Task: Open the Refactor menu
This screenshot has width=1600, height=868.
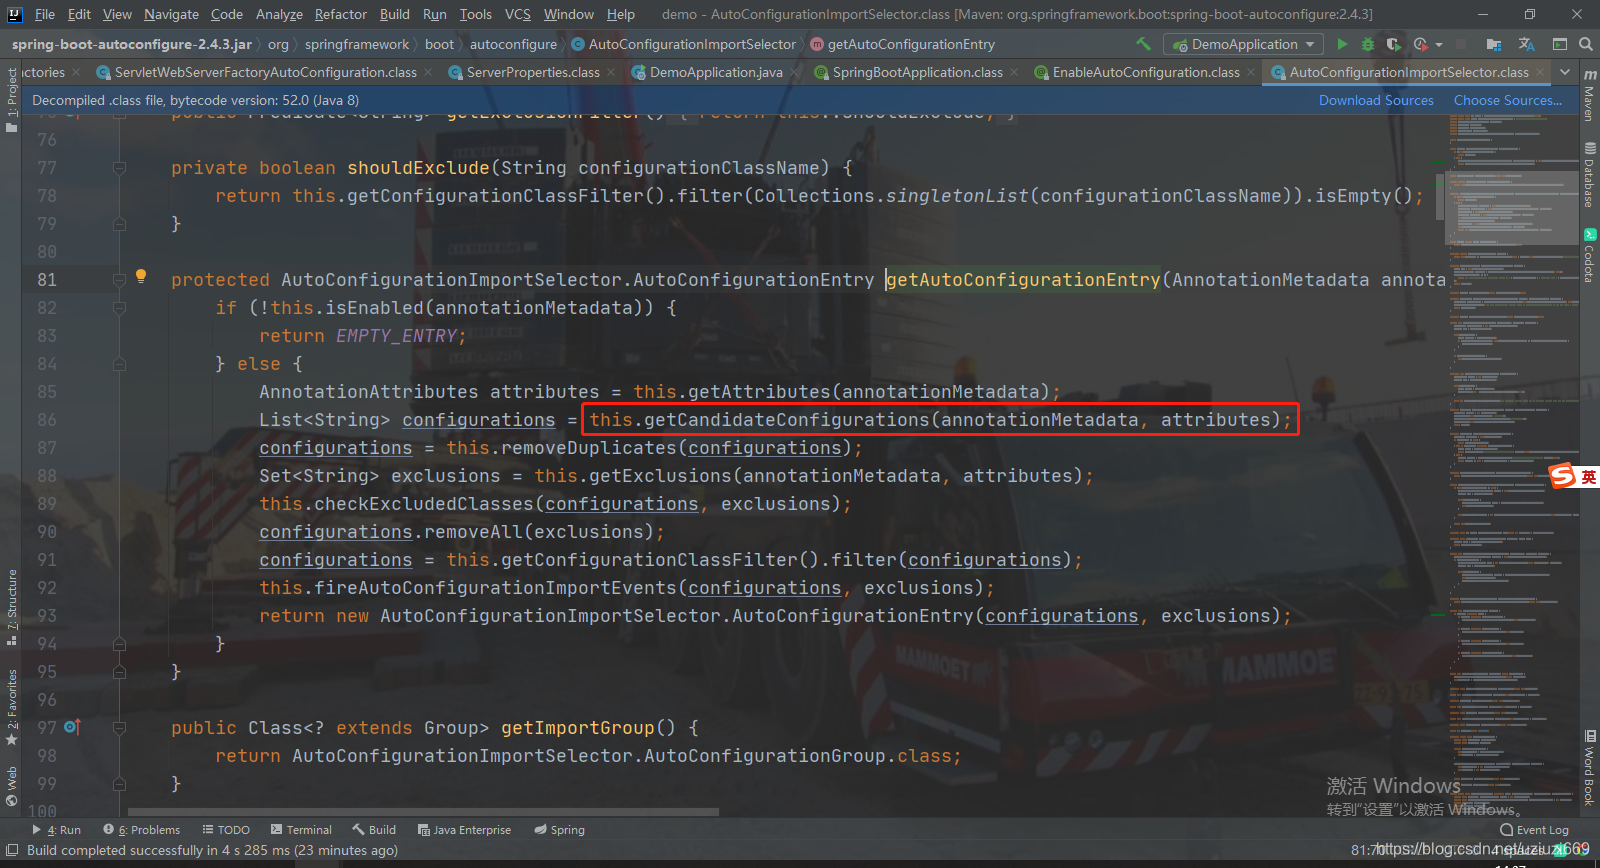Action: (x=341, y=14)
